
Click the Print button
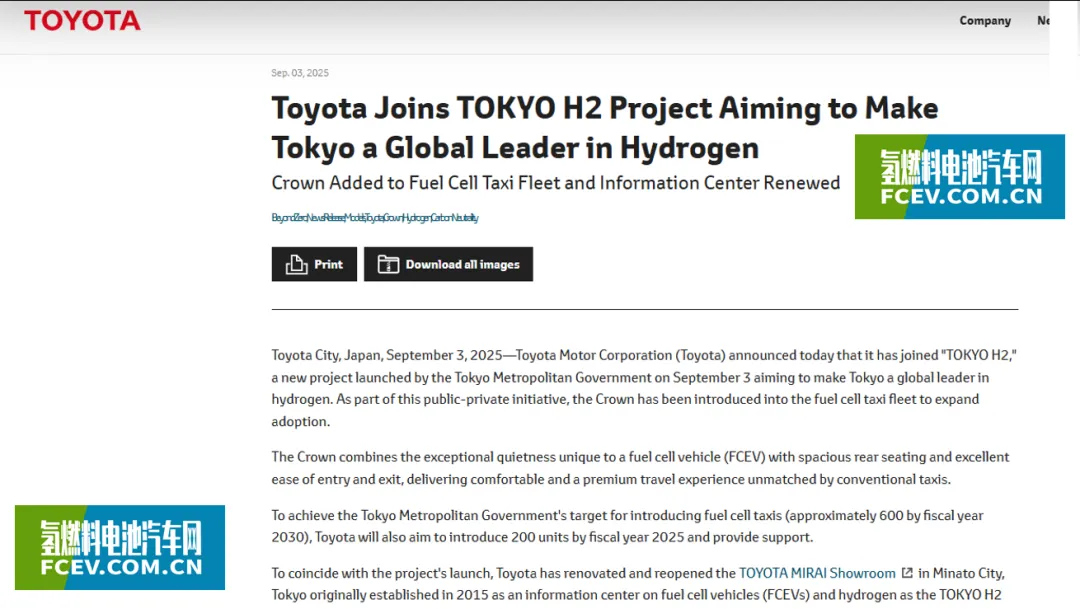coord(314,264)
